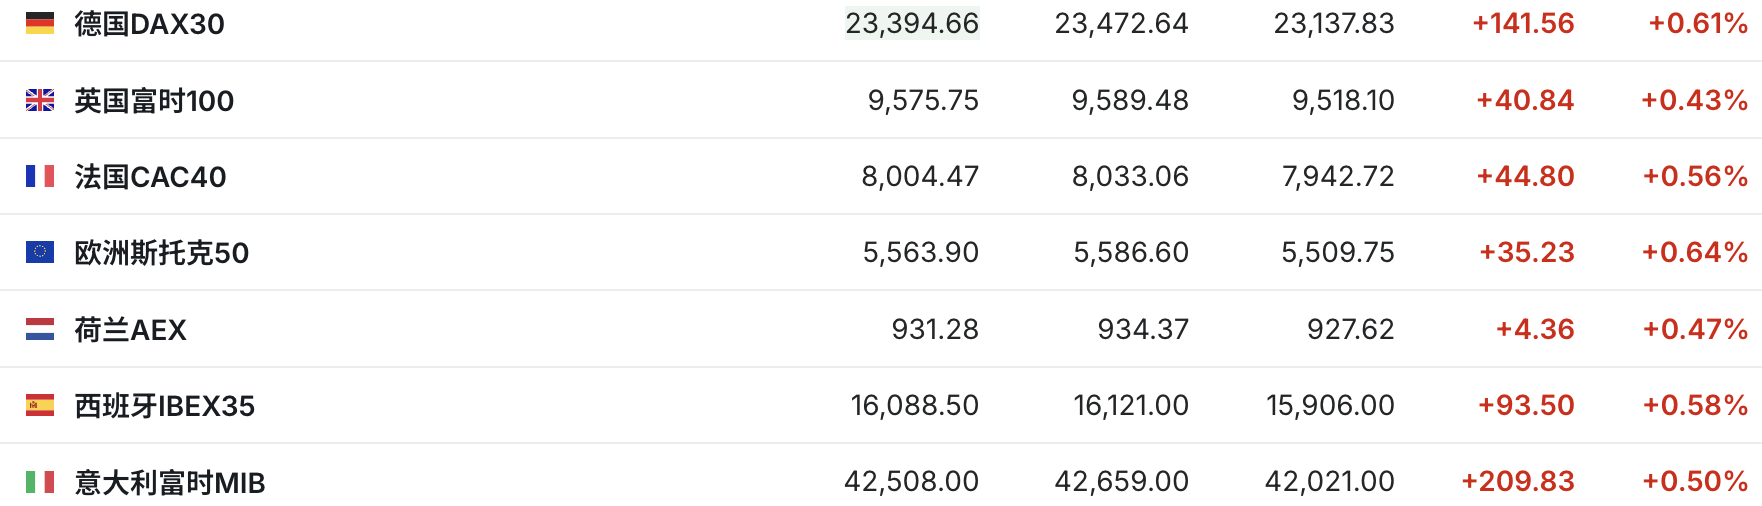Click the FTSE 100 percent change +0.43%
The image size is (1762, 506).
pyautogui.click(x=1694, y=100)
